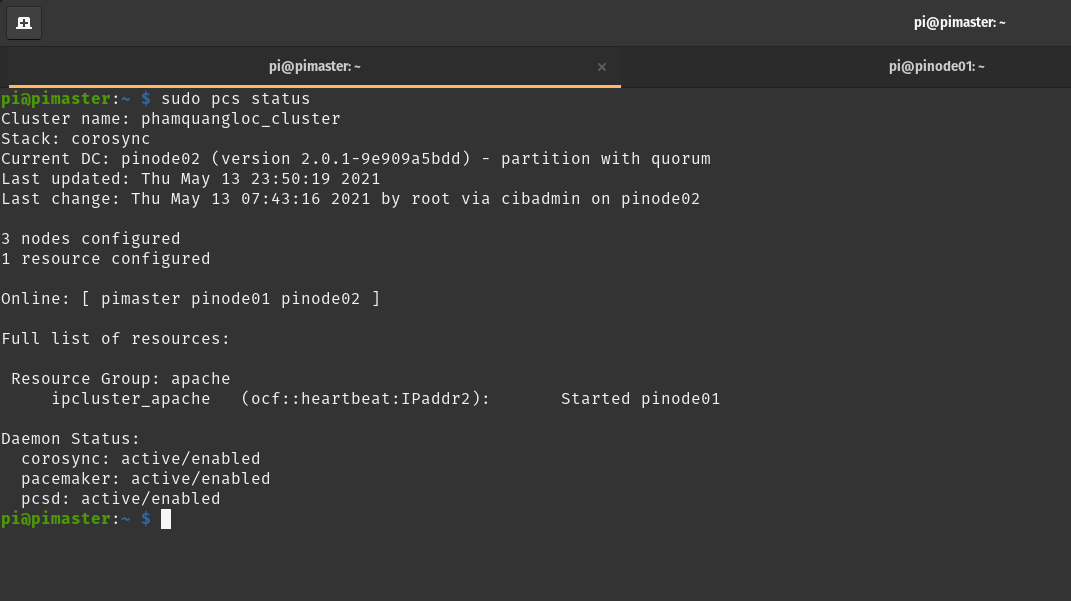Close the pi@pimaster terminal tab
Image resolution: width=1071 pixels, height=601 pixels.
pyautogui.click(x=601, y=67)
